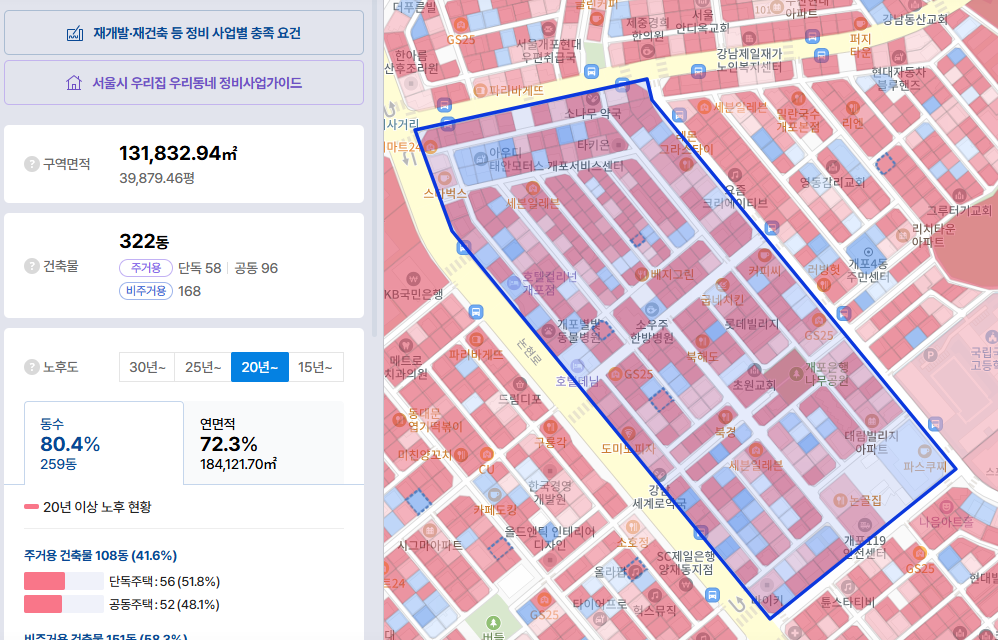Click the 초원교회 church icon
Image resolution: width=998 pixels, height=640 pixels.
click(754, 370)
